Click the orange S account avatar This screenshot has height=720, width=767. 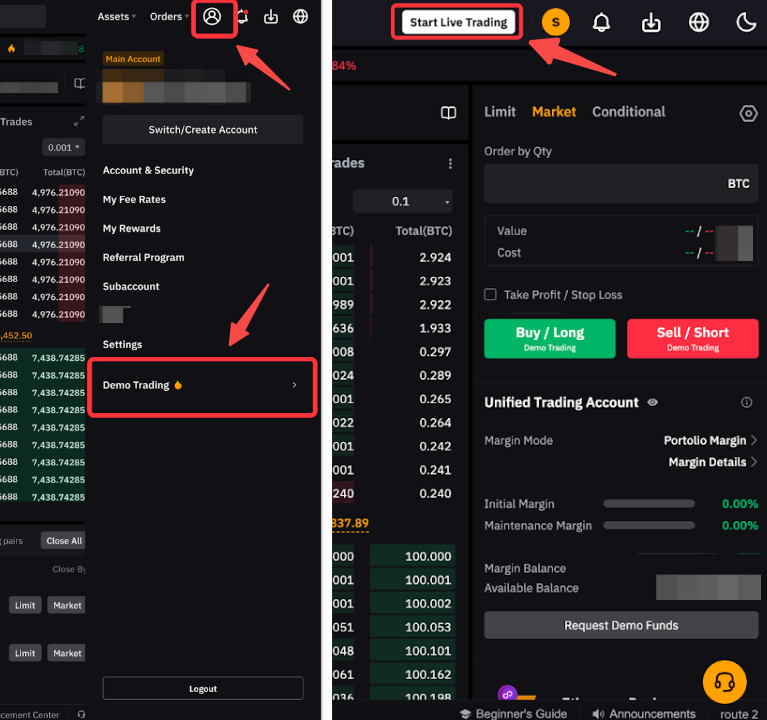pyautogui.click(x=556, y=22)
